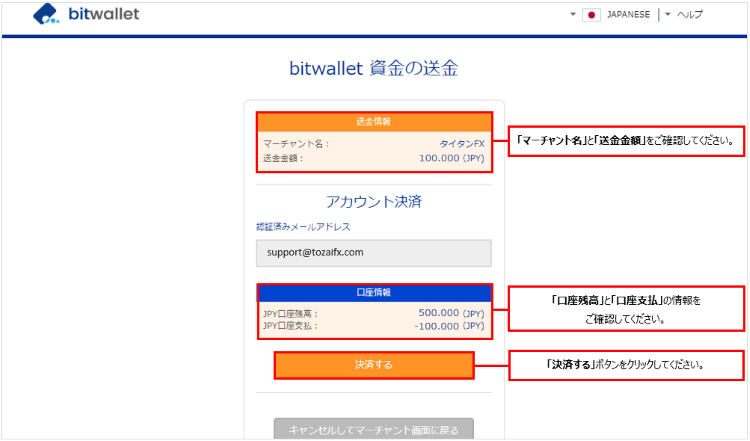Screen dimensions: 750x441
Task: Select the 口座情報 header bar
Action: pos(375,293)
